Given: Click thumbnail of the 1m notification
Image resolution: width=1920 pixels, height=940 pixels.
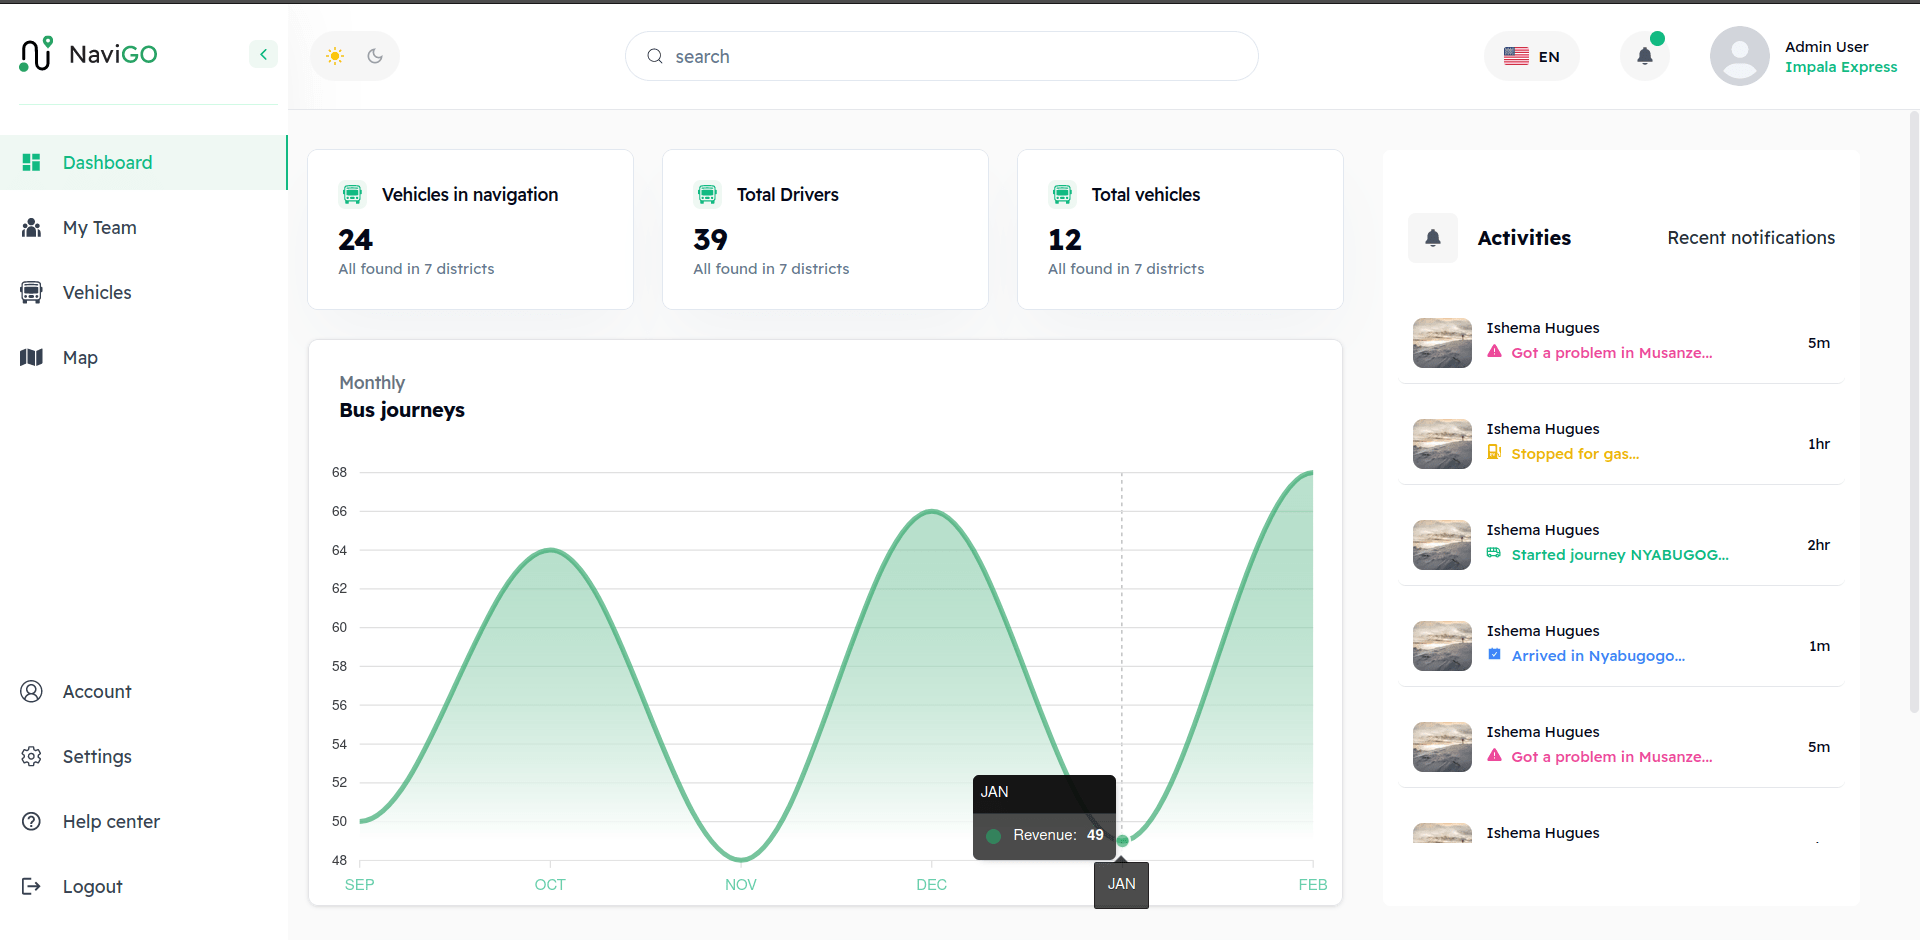Looking at the screenshot, I should click(x=1442, y=646).
